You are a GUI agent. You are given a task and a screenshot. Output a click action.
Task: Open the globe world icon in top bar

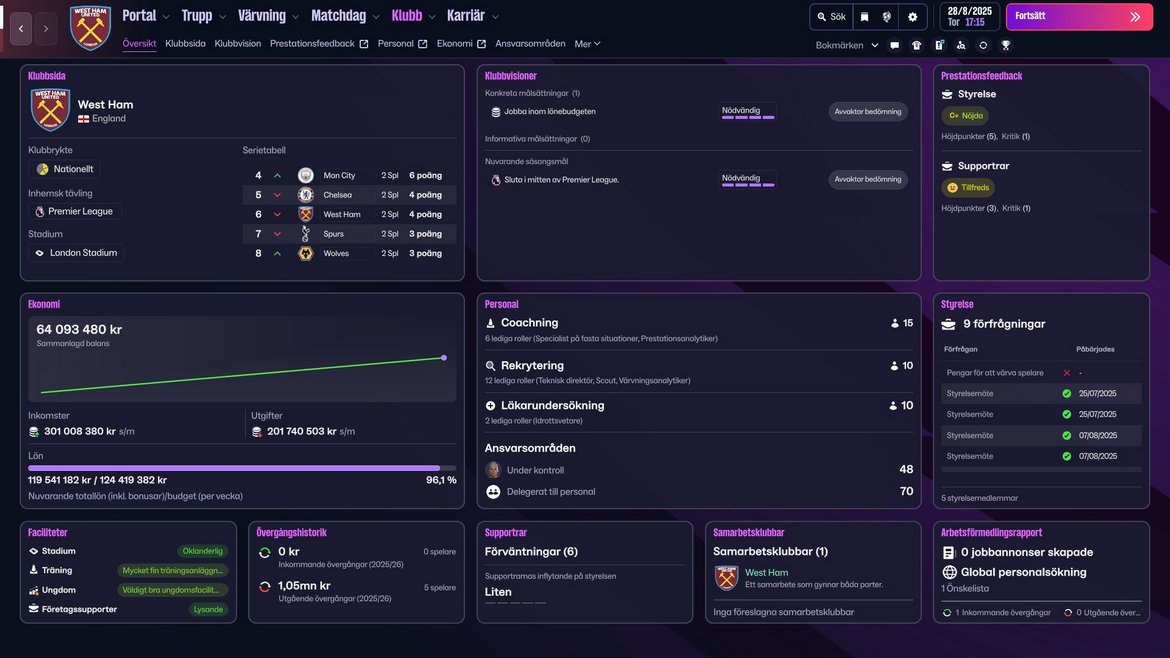(x=886, y=17)
